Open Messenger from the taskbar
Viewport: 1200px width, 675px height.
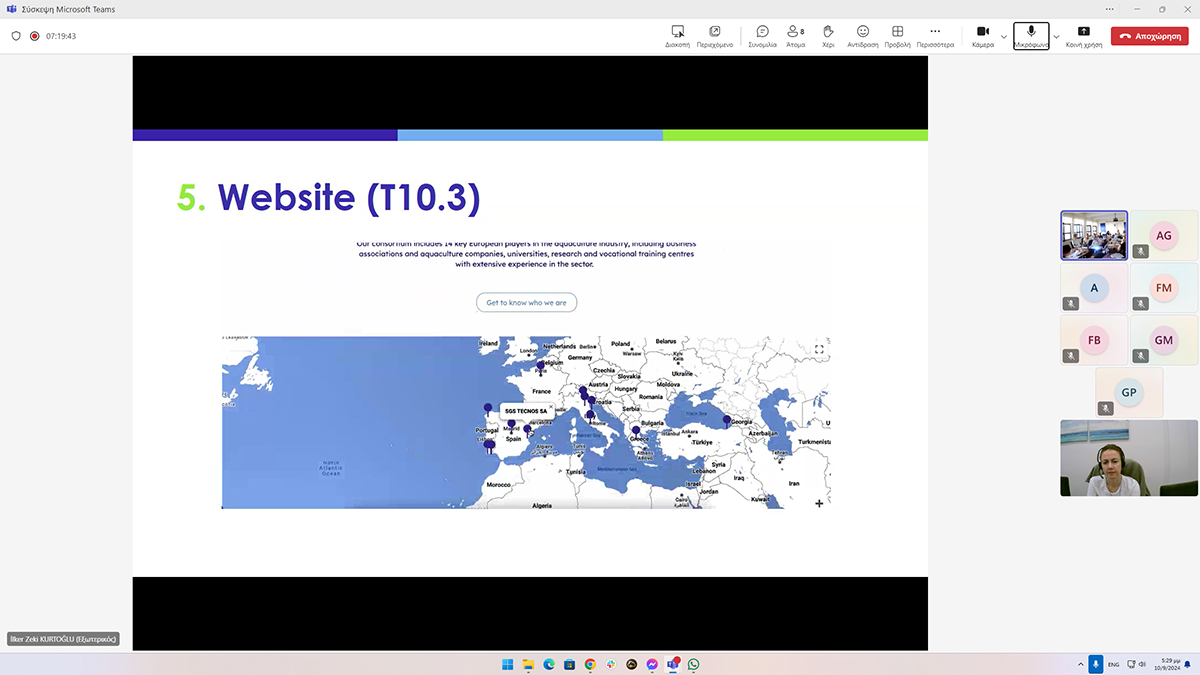tap(652, 664)
